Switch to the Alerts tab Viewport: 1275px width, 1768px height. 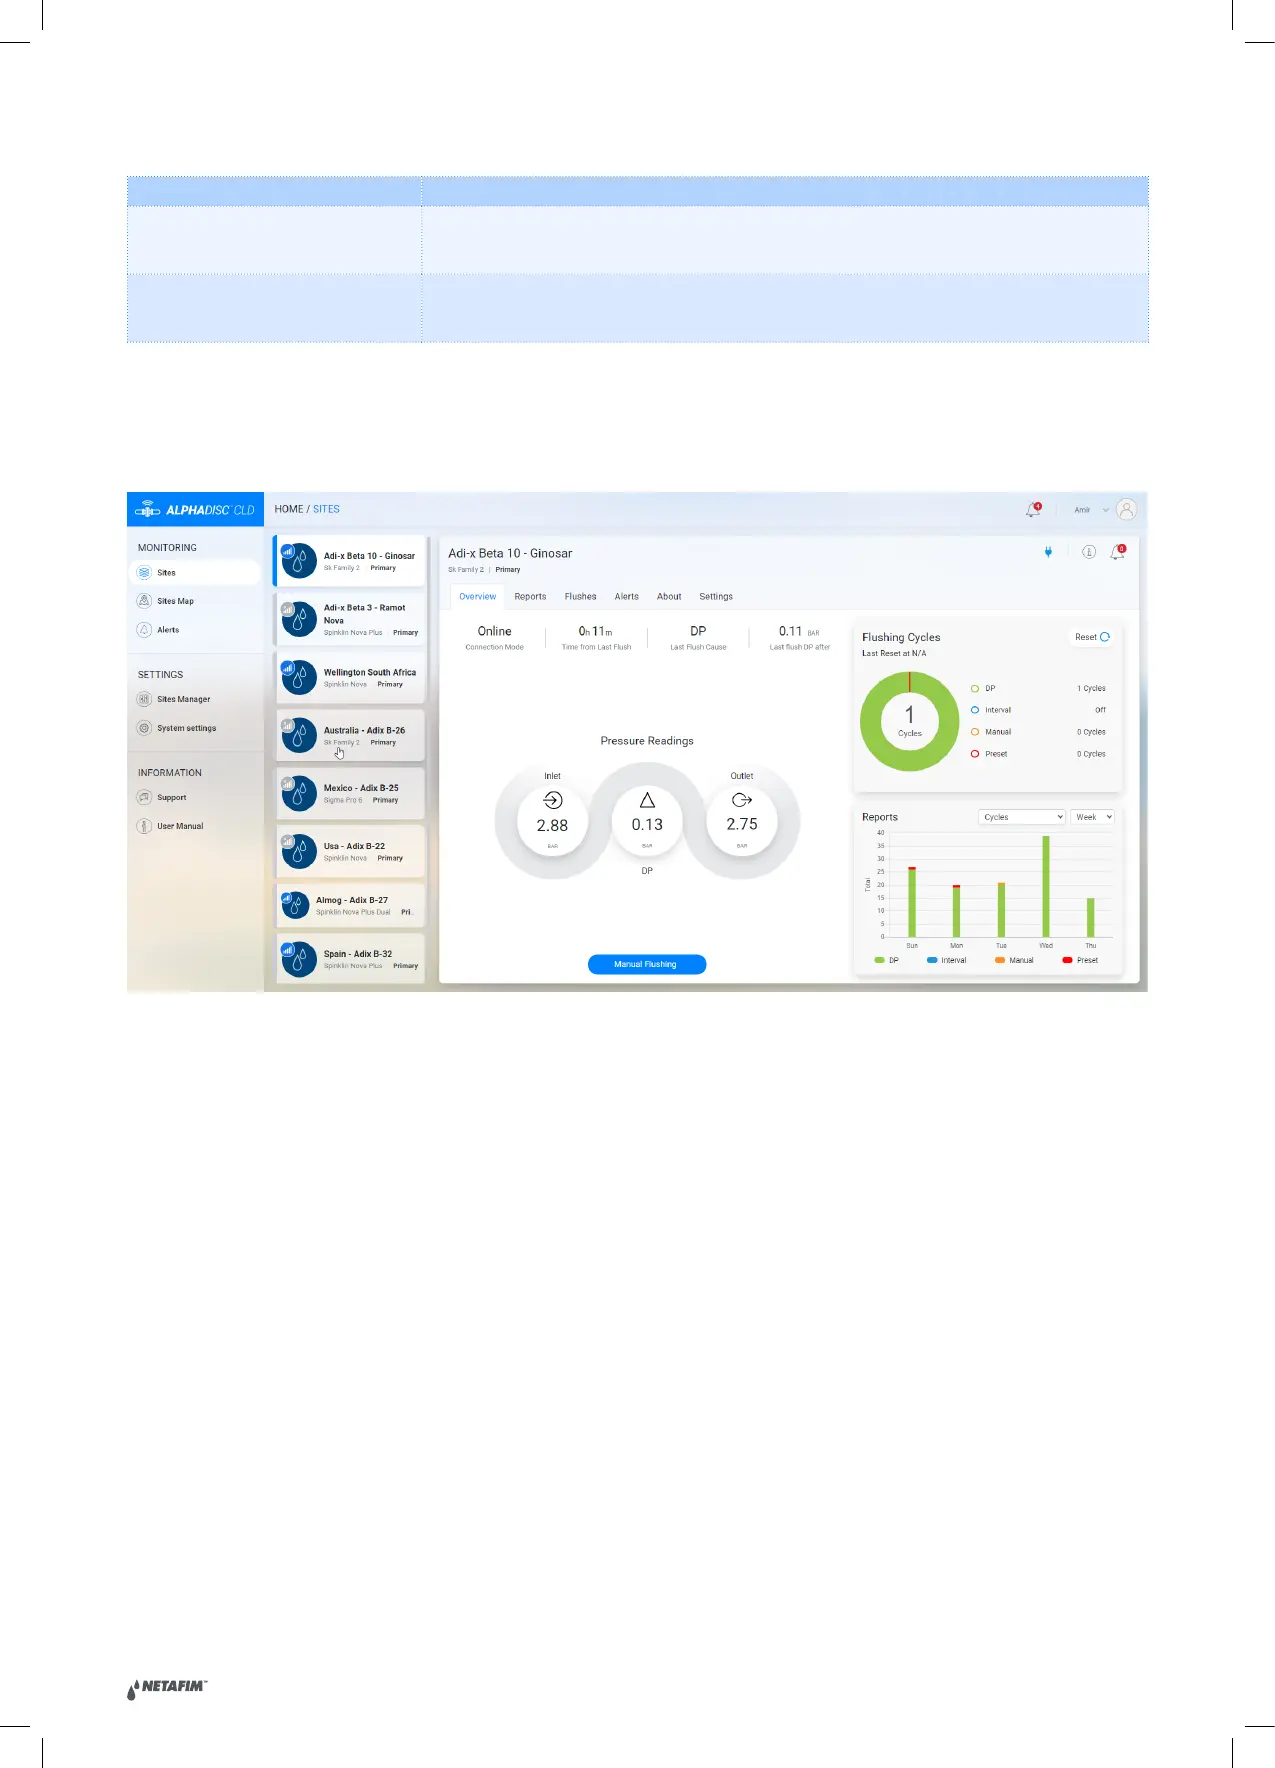(626, 596)
